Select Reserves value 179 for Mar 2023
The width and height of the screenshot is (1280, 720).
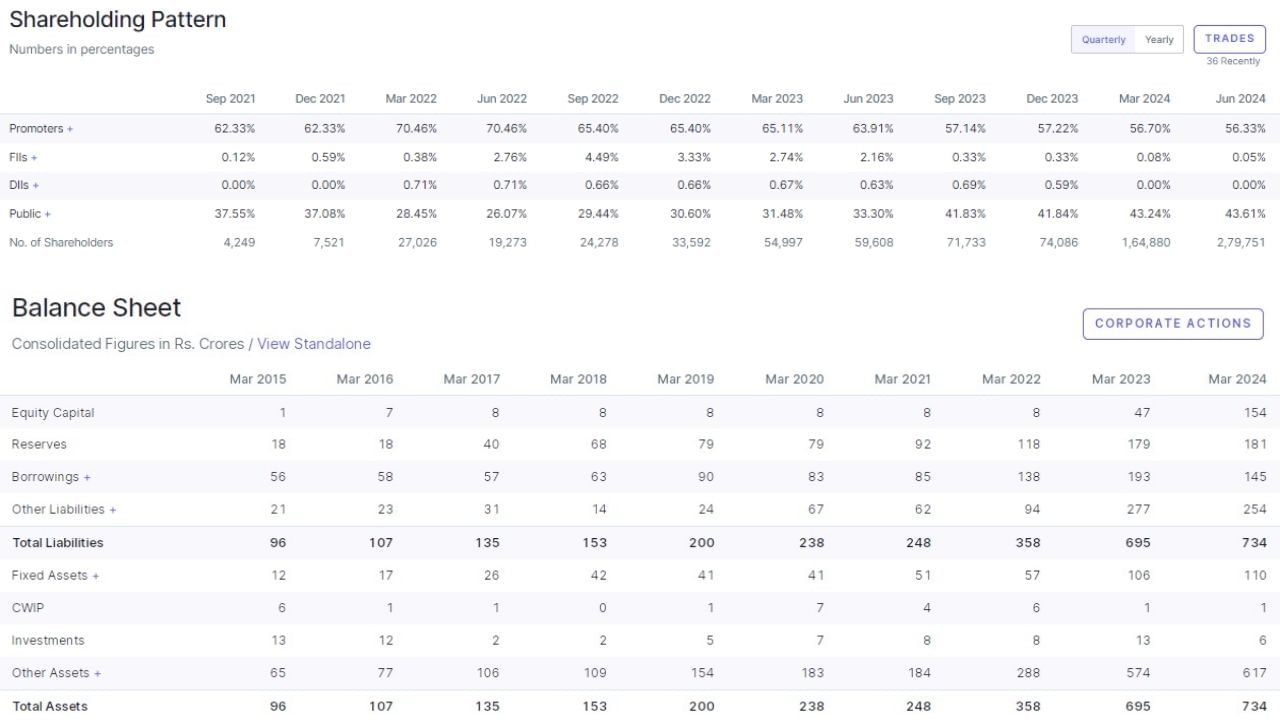pyautogui.click(x=1139, y=445)
